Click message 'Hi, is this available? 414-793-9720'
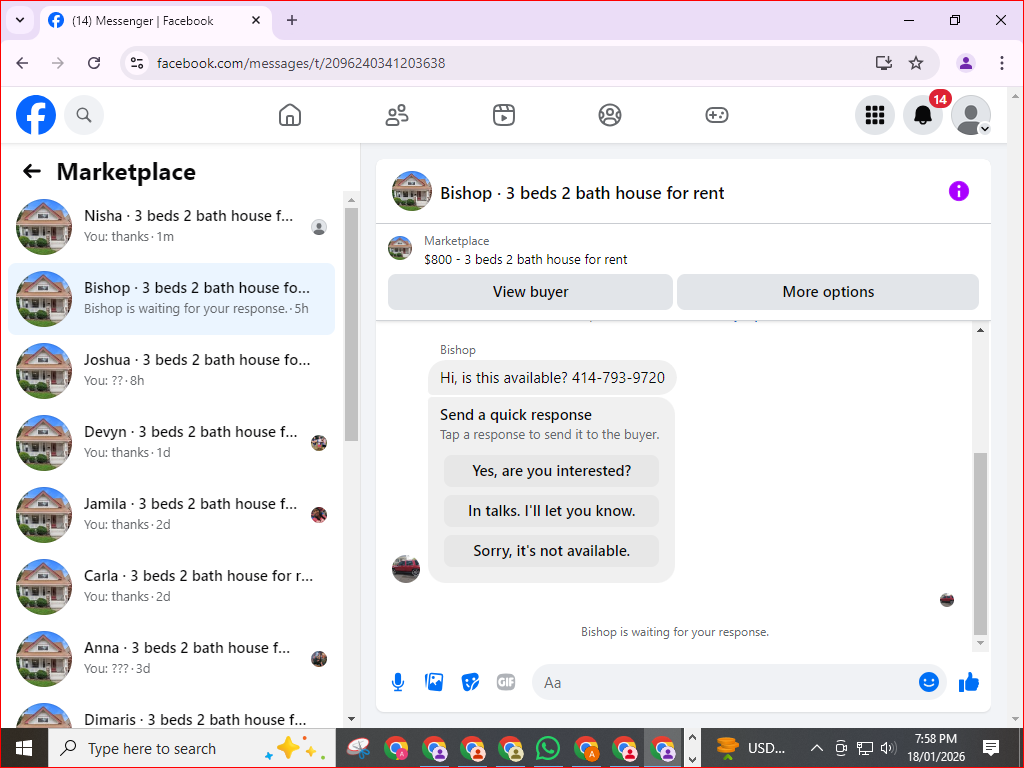The width and height of the screenshot is (1024, 768). tap(552, 377)
